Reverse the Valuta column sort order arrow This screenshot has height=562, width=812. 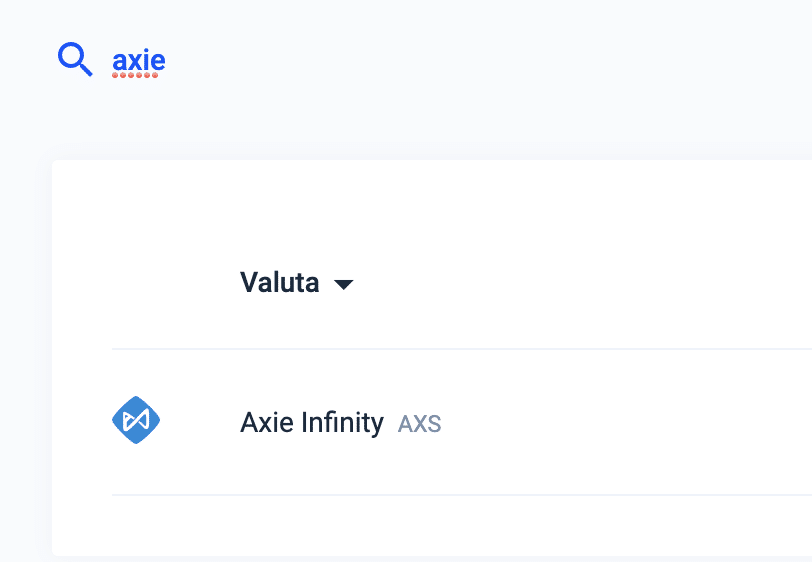tap(343, 285)
